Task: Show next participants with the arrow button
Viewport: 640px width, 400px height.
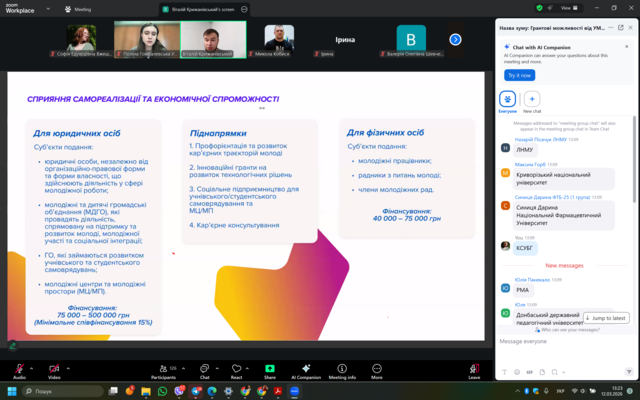Action: [455, 39]
